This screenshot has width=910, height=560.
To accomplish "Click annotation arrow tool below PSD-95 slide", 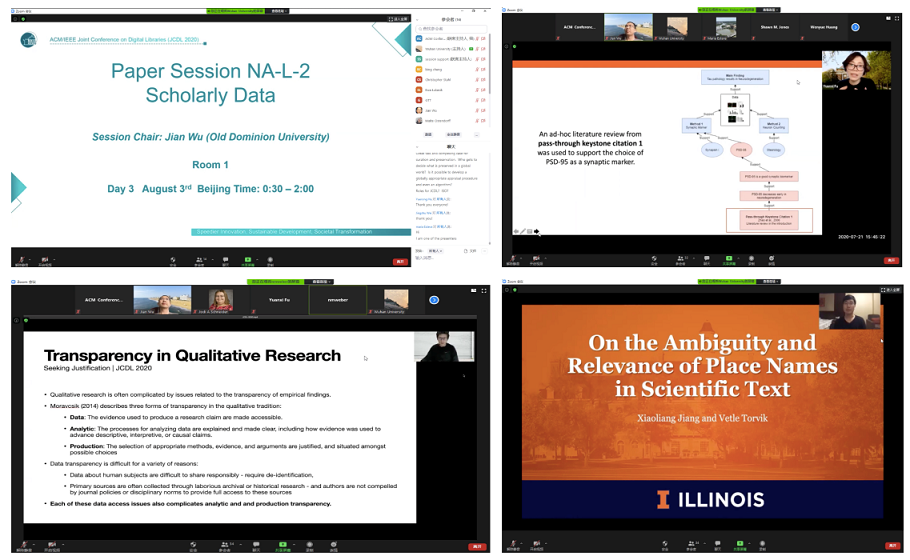I will [x=536, y=231].
